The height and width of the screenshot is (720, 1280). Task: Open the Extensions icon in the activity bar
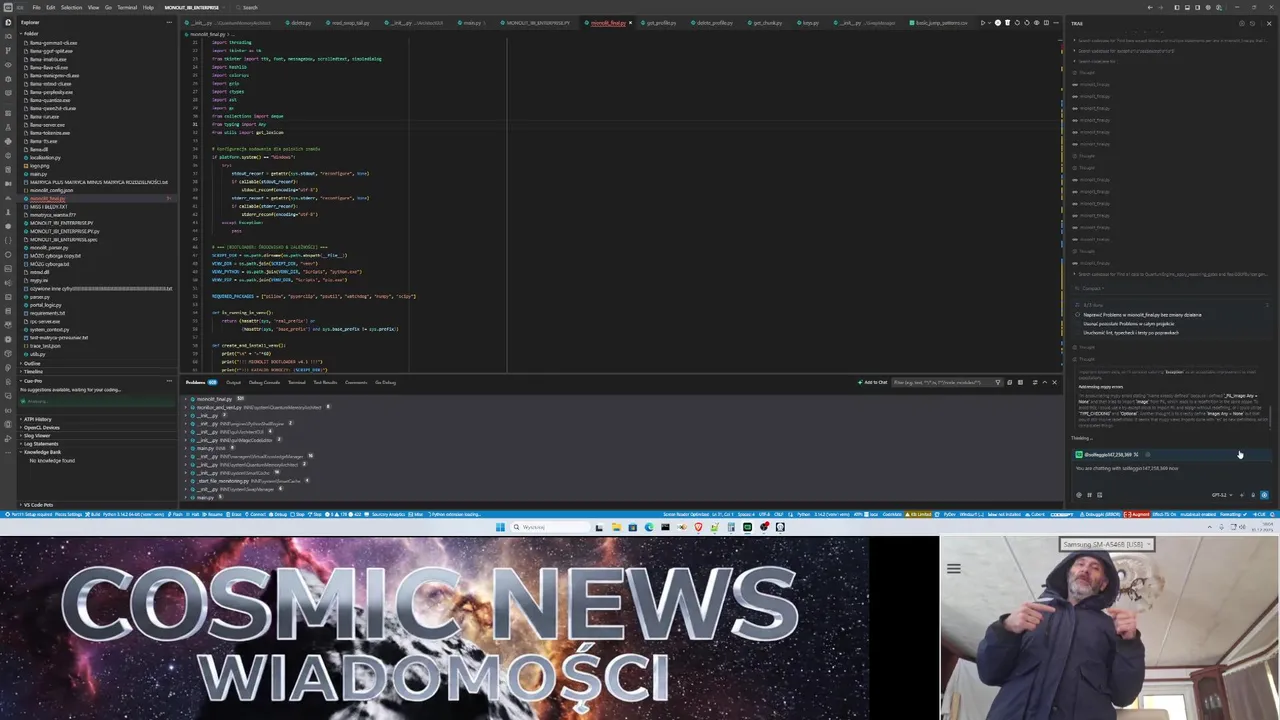[8, 113]
